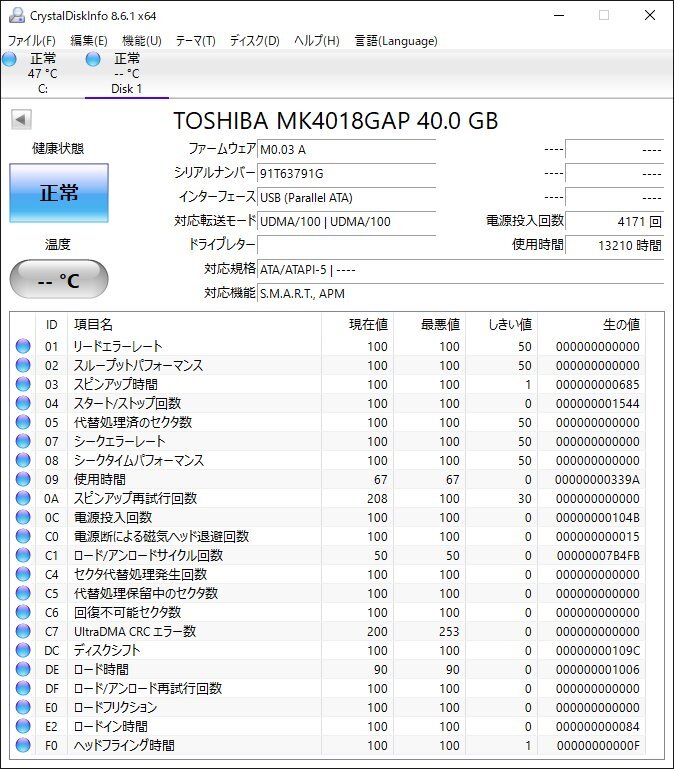Click worst value 253 in C7 row
The height and width of the screenshot is (769, 674).
pyautogui.click(x=449, y=632)
